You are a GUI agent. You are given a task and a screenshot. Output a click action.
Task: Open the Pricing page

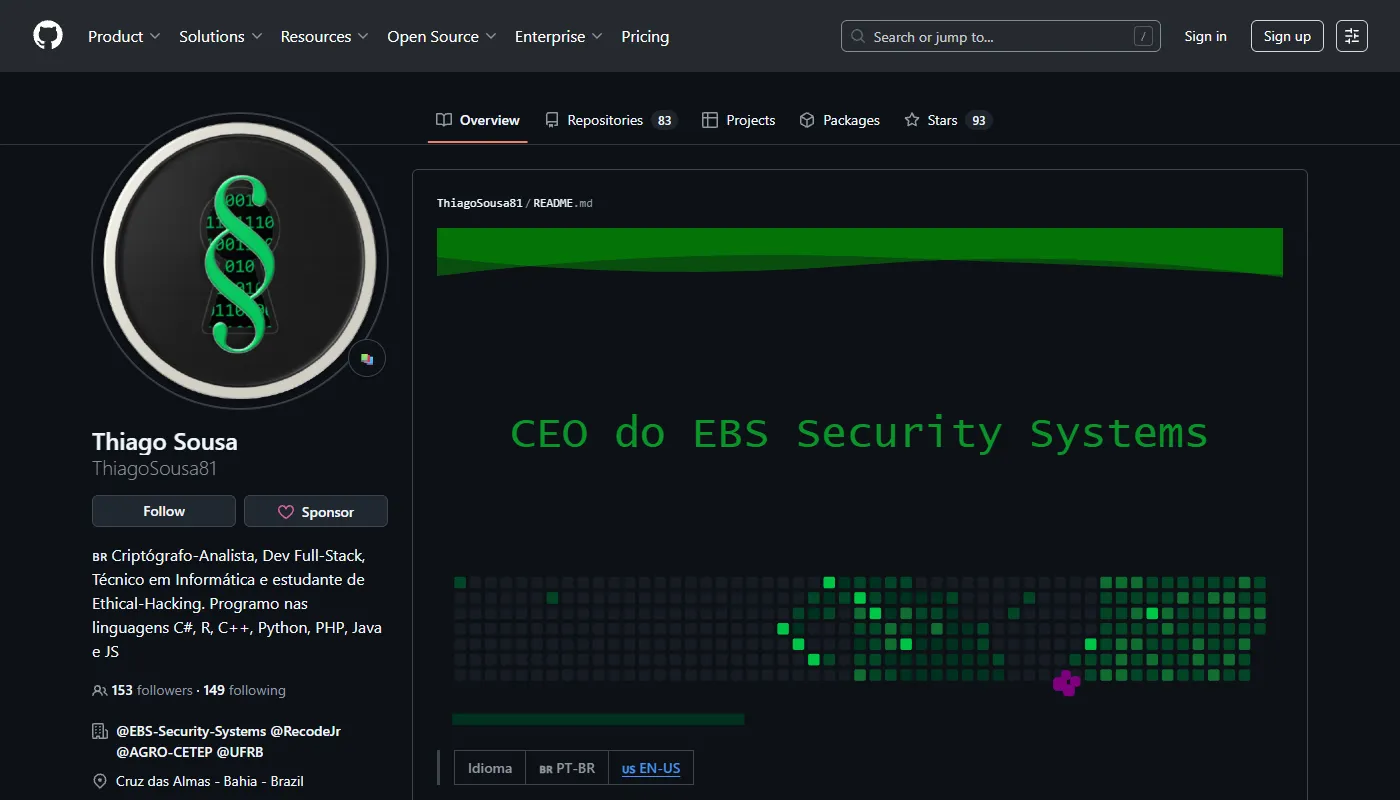tap(645, 36)
